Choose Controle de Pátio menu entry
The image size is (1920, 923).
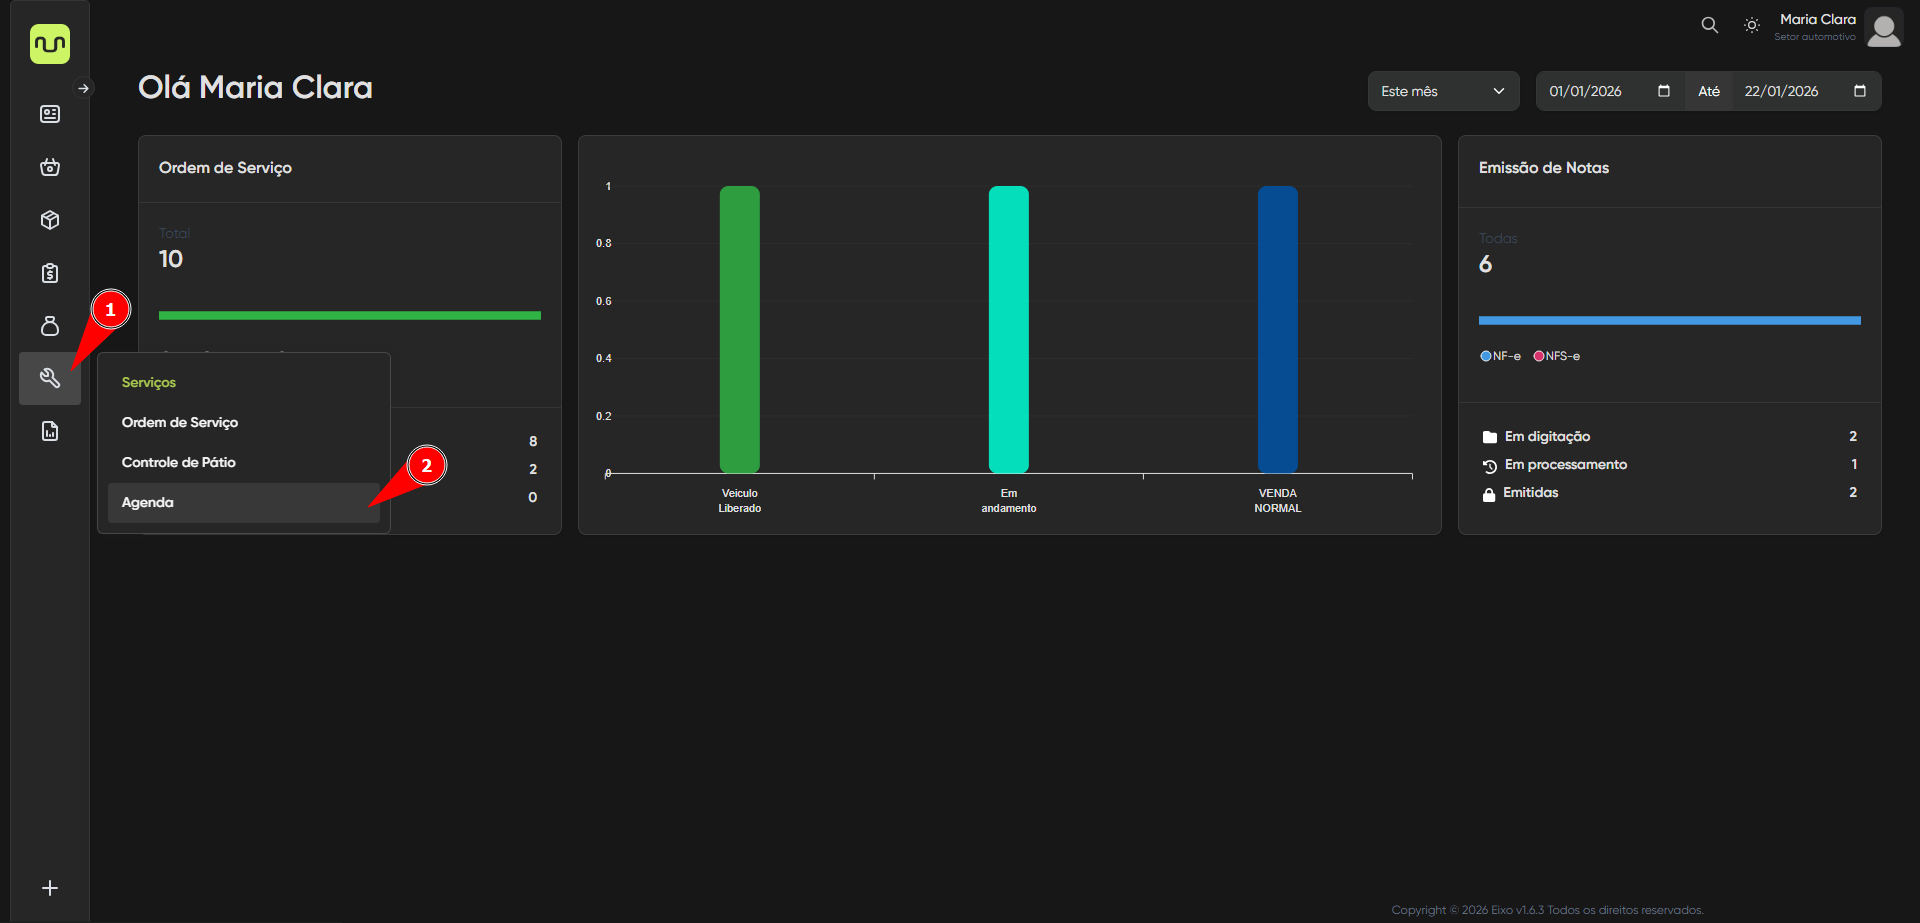pos(179,463)
